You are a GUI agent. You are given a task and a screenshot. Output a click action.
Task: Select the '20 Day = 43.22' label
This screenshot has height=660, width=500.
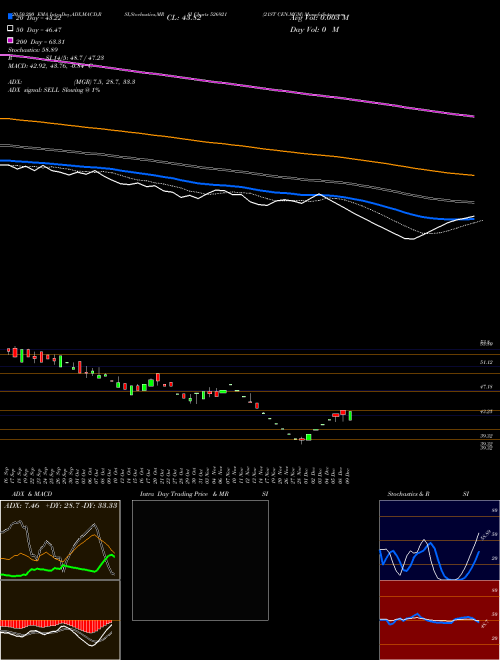tap(38, 17)
